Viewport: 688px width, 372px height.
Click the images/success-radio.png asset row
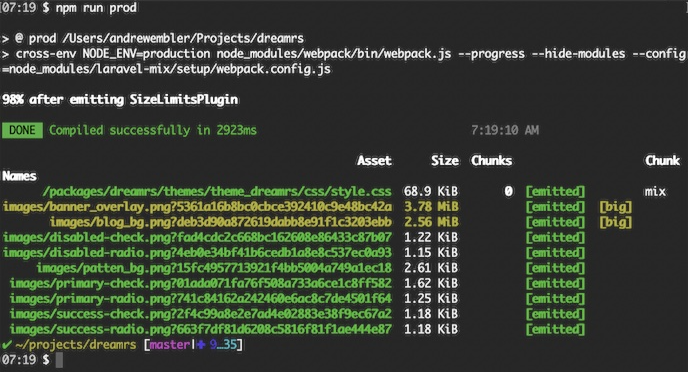coord(201,329)
